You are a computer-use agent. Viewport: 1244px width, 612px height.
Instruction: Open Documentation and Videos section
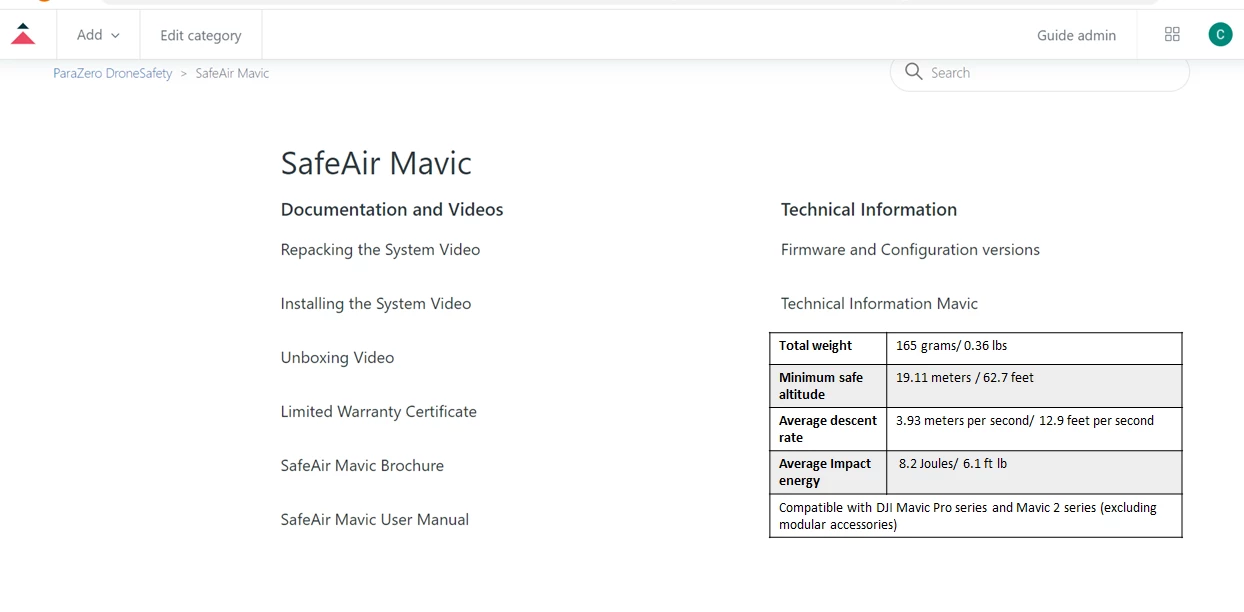point(392,209)
